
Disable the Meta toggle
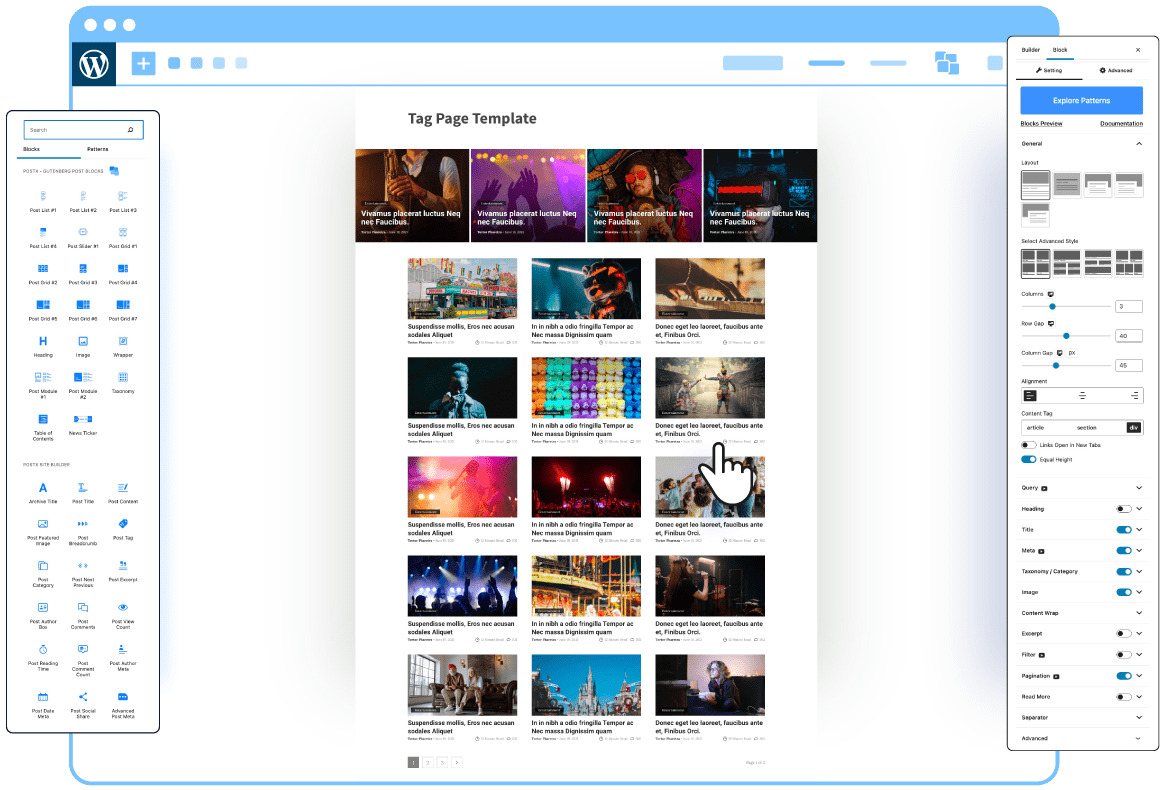click(1123, 551)
